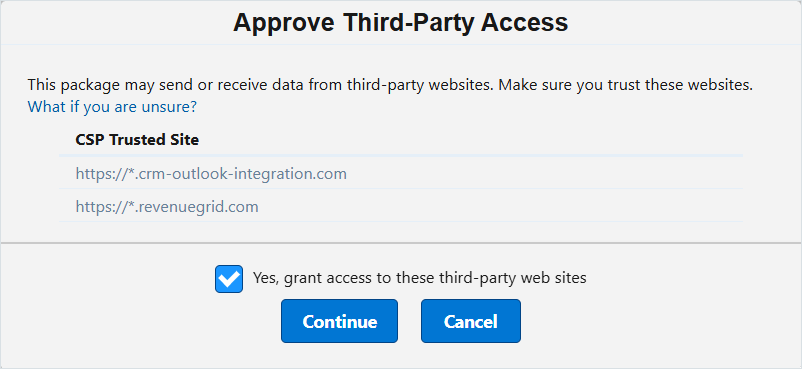
Task: Select the revenuegrid.com trusted site row
Action: coord(401,206)
